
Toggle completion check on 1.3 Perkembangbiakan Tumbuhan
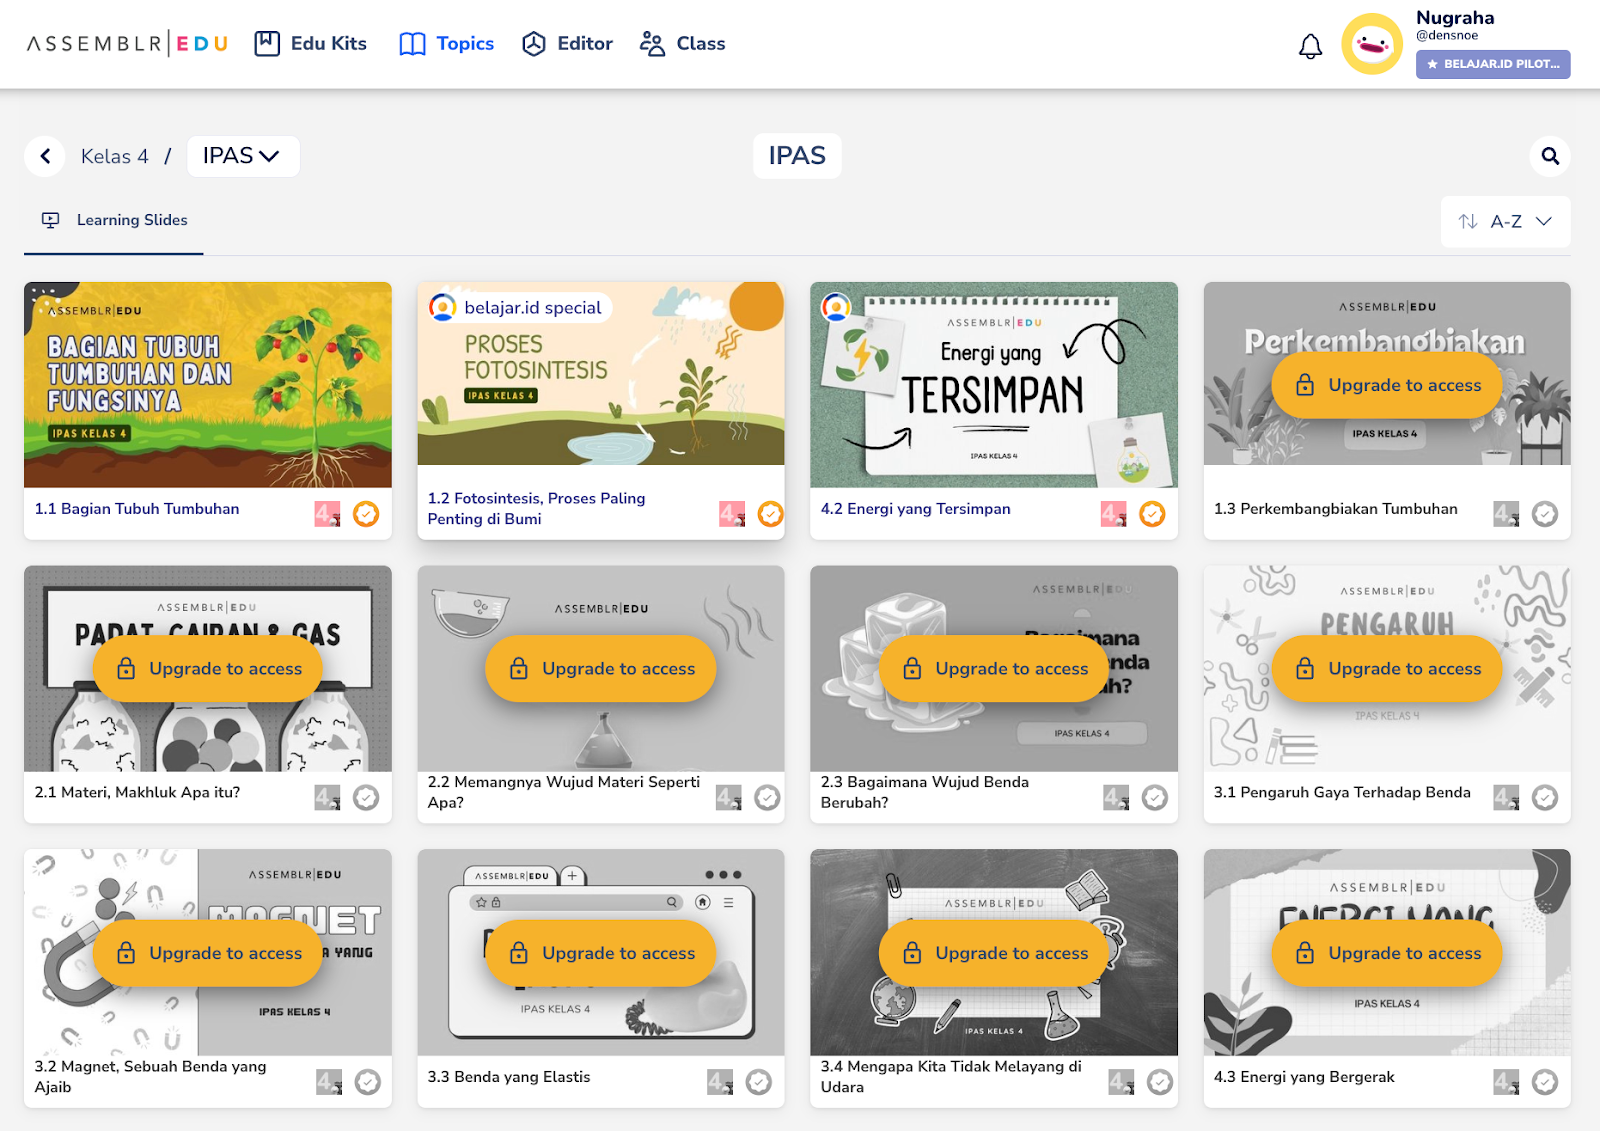click(x=1546, y=514)
